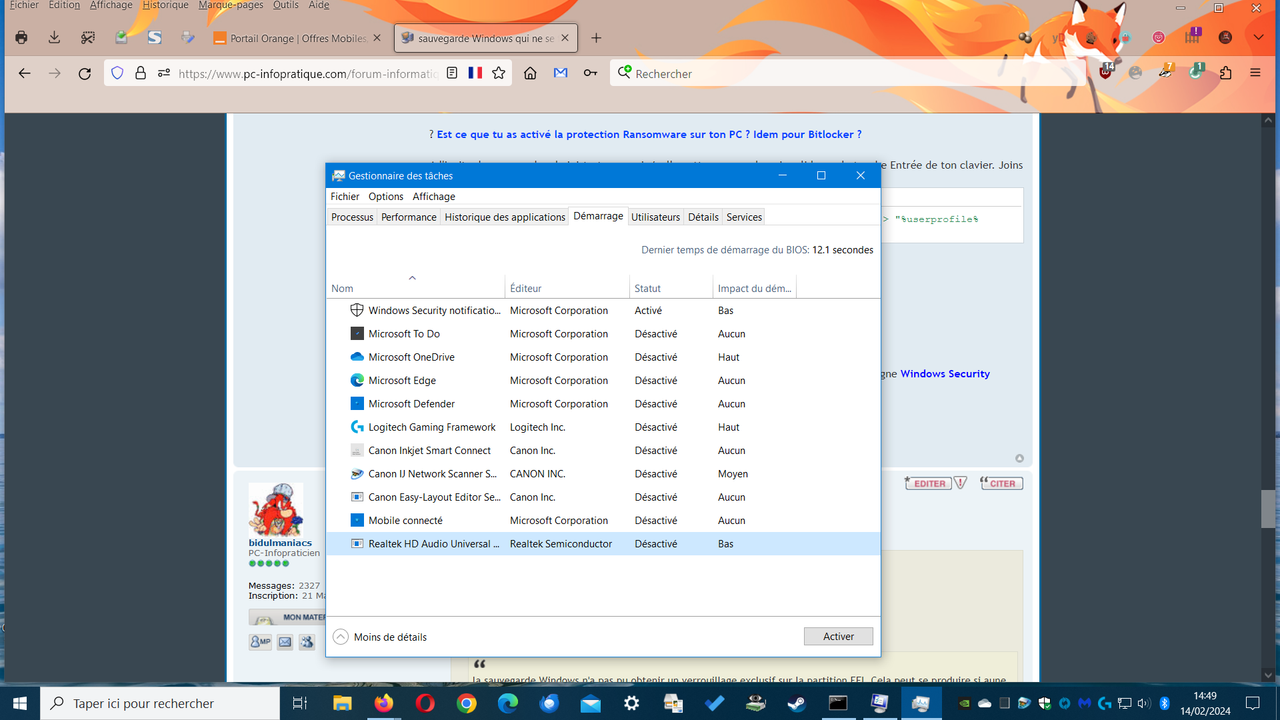Open the Gmail M toolbar icon
The image size is (1280, 720).
pos(560,73)
